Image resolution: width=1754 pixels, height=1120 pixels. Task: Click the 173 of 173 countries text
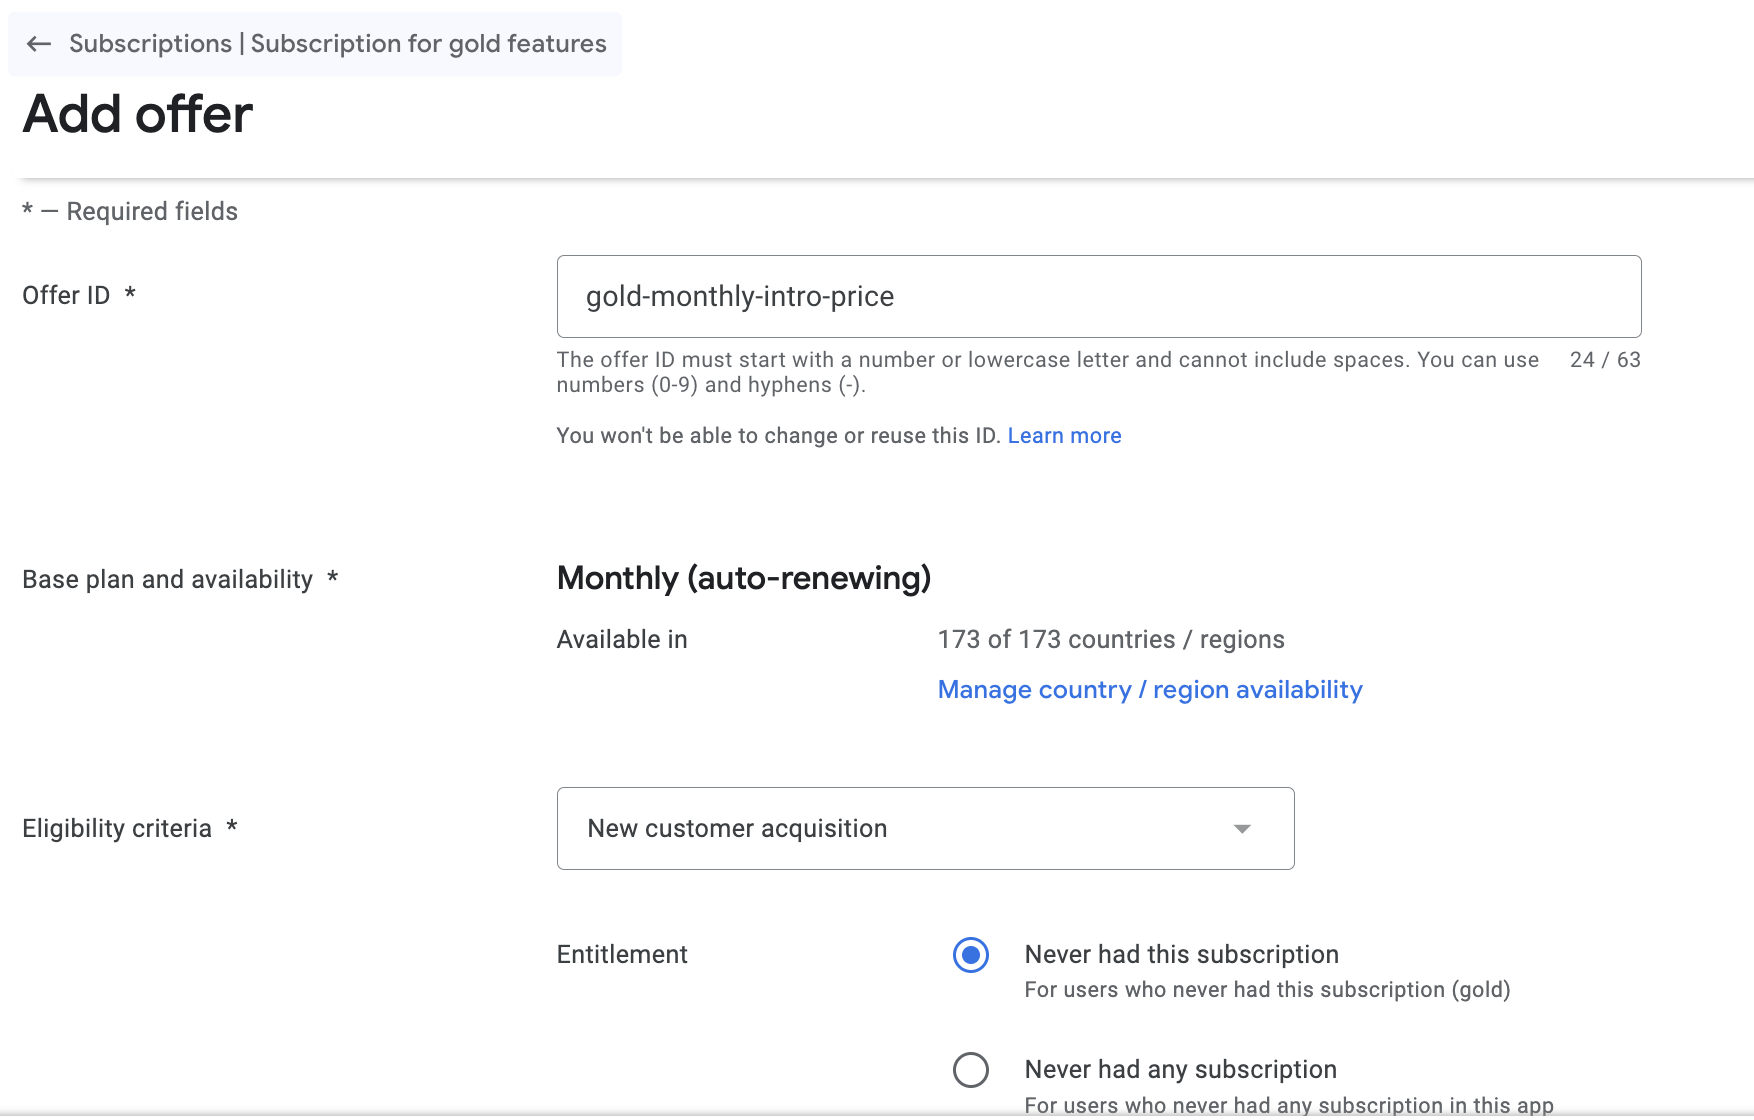click(x=1110, y=640)
